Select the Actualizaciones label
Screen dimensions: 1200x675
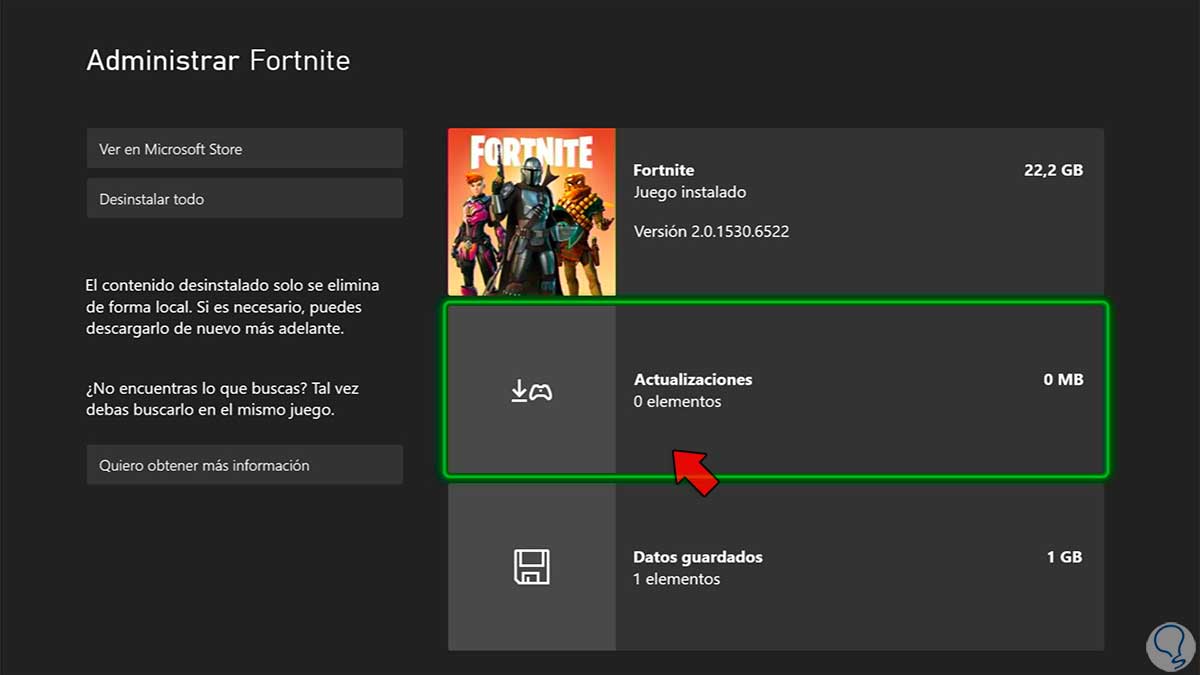click(693, 380)
